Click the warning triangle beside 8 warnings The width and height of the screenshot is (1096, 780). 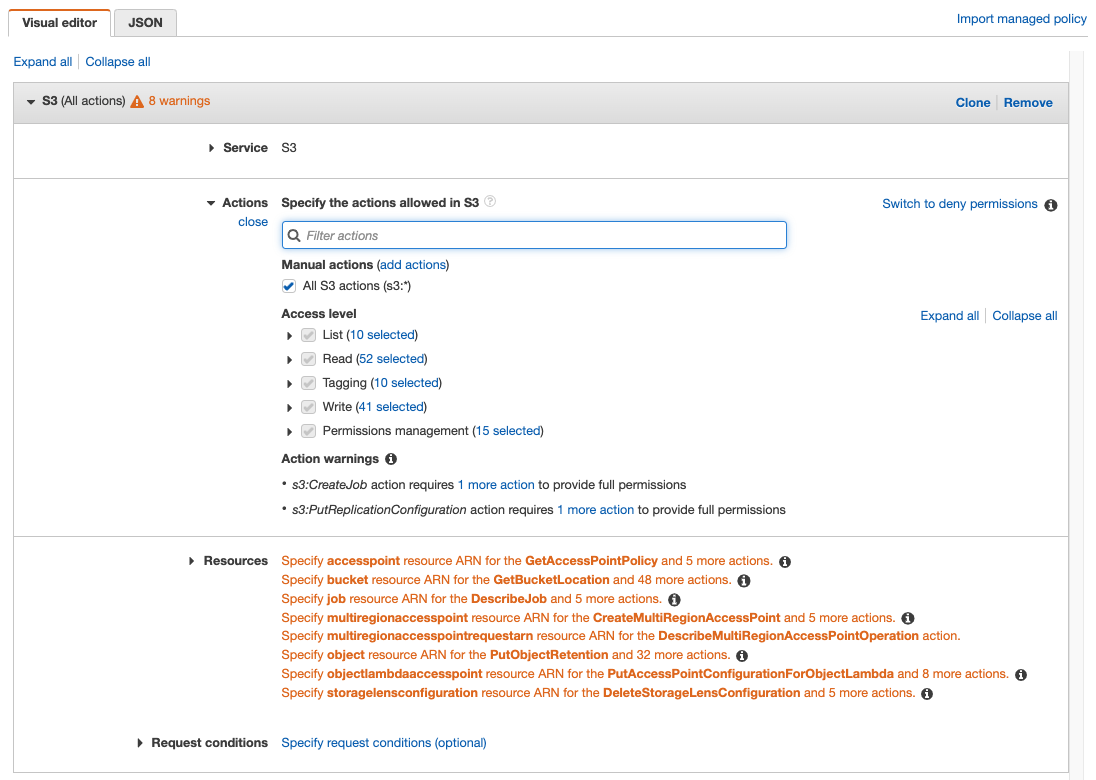[x=135, y=100]
